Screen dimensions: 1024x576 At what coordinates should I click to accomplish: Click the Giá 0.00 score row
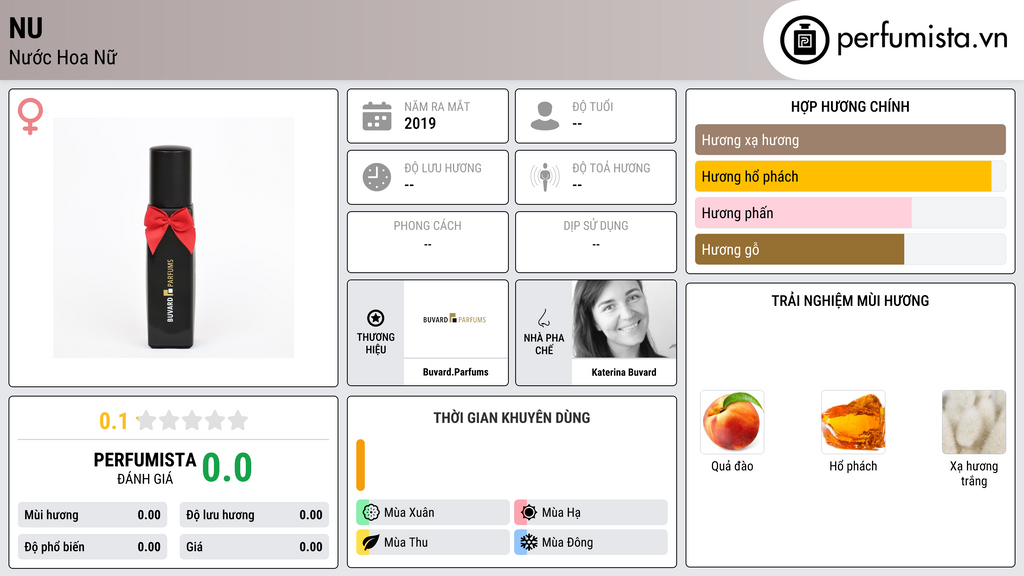coord(254,547)
